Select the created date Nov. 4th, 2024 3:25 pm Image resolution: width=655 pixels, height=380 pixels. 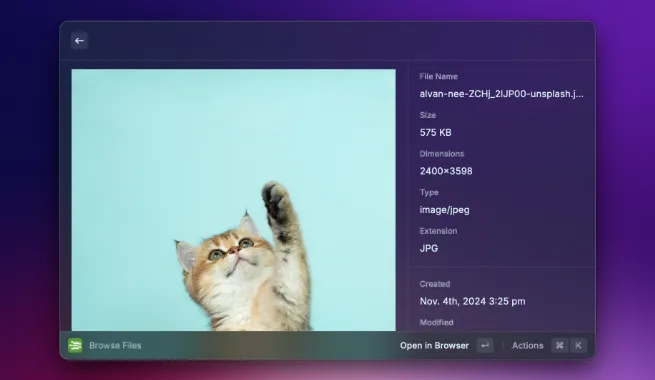tap(472, 301)
